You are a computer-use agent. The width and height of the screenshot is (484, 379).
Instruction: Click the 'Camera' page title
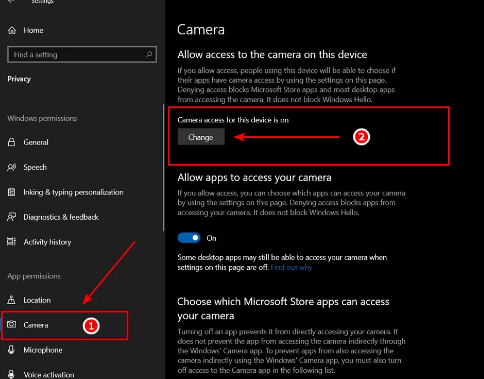tap(201, 30)
